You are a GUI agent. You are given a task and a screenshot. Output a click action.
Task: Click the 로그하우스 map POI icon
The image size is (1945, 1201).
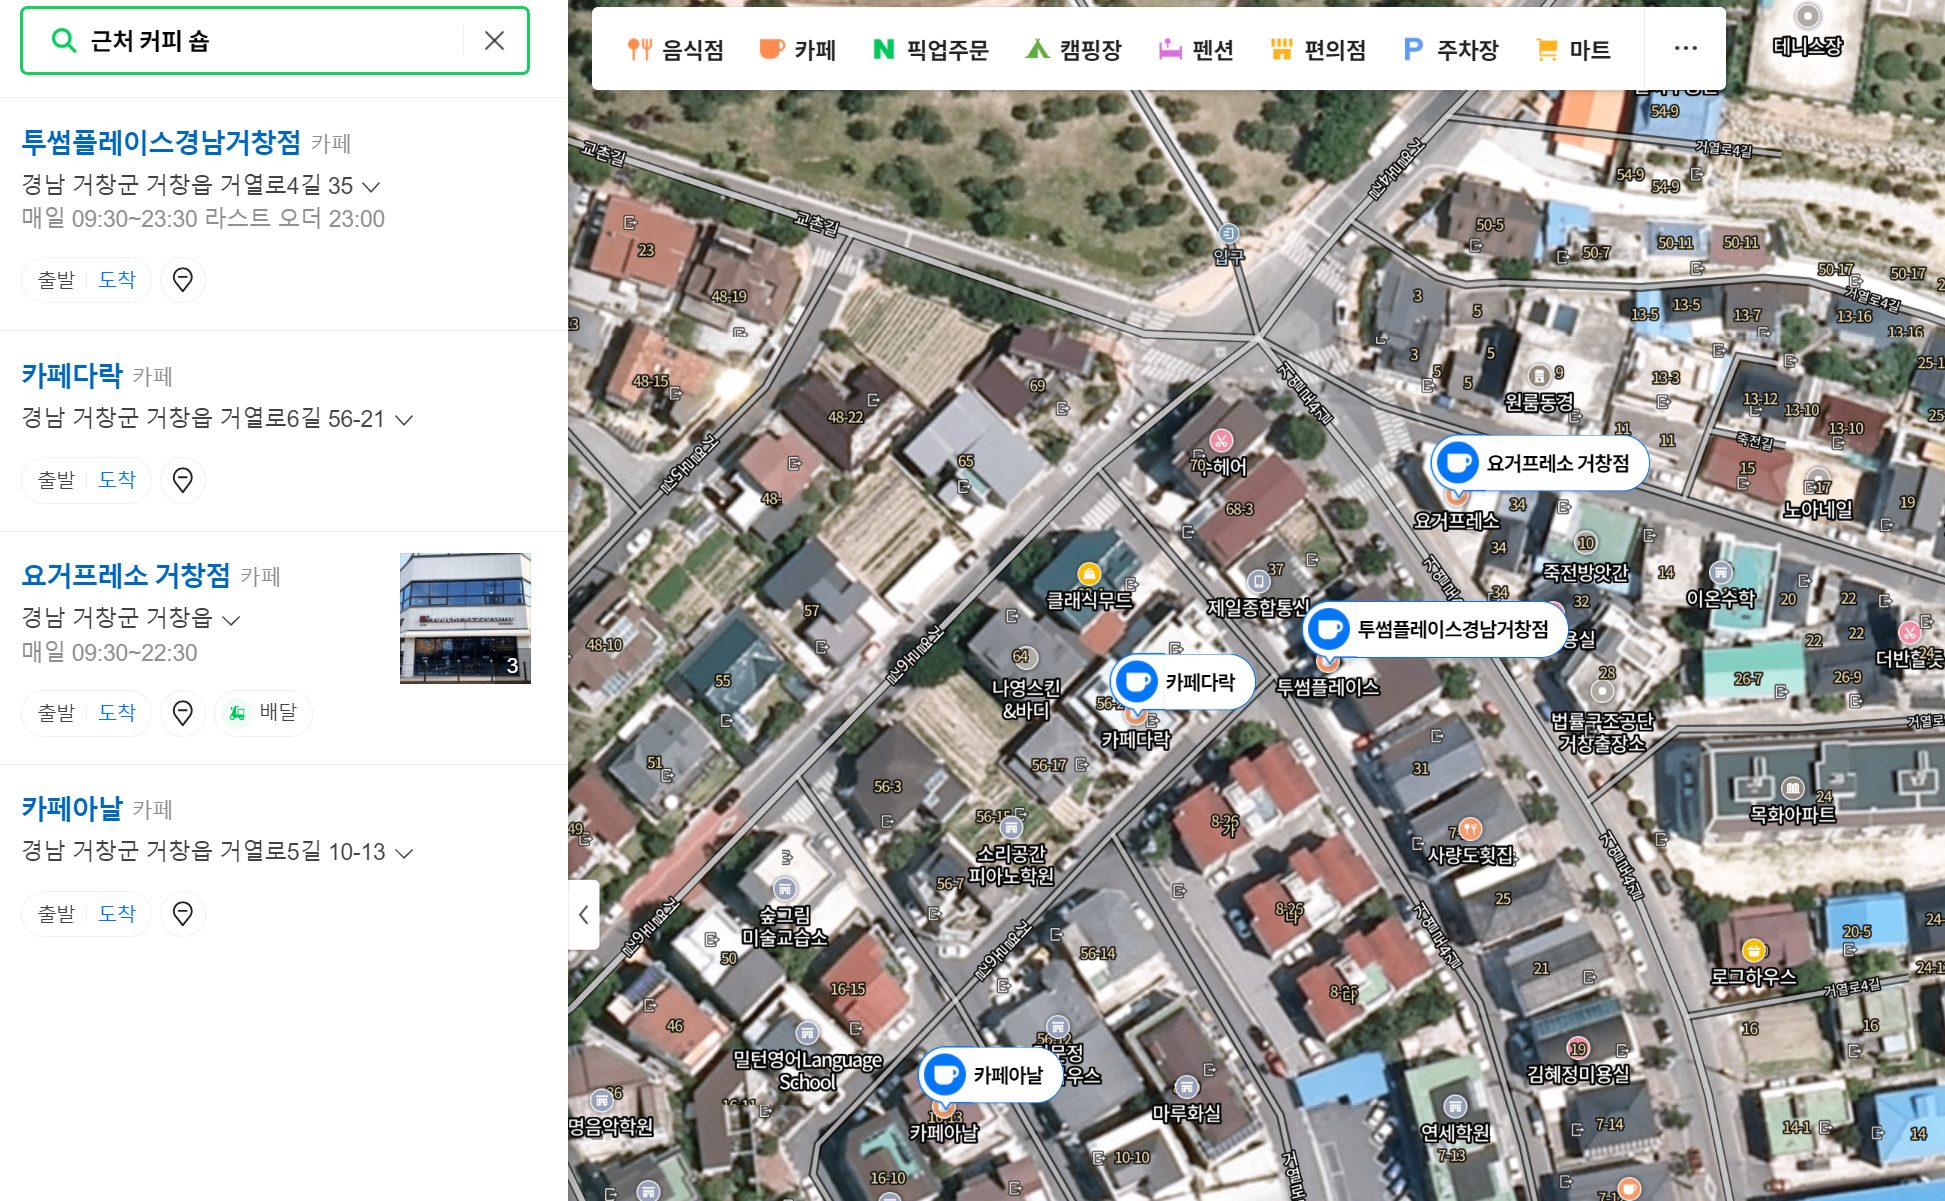tap(1753, 950)
